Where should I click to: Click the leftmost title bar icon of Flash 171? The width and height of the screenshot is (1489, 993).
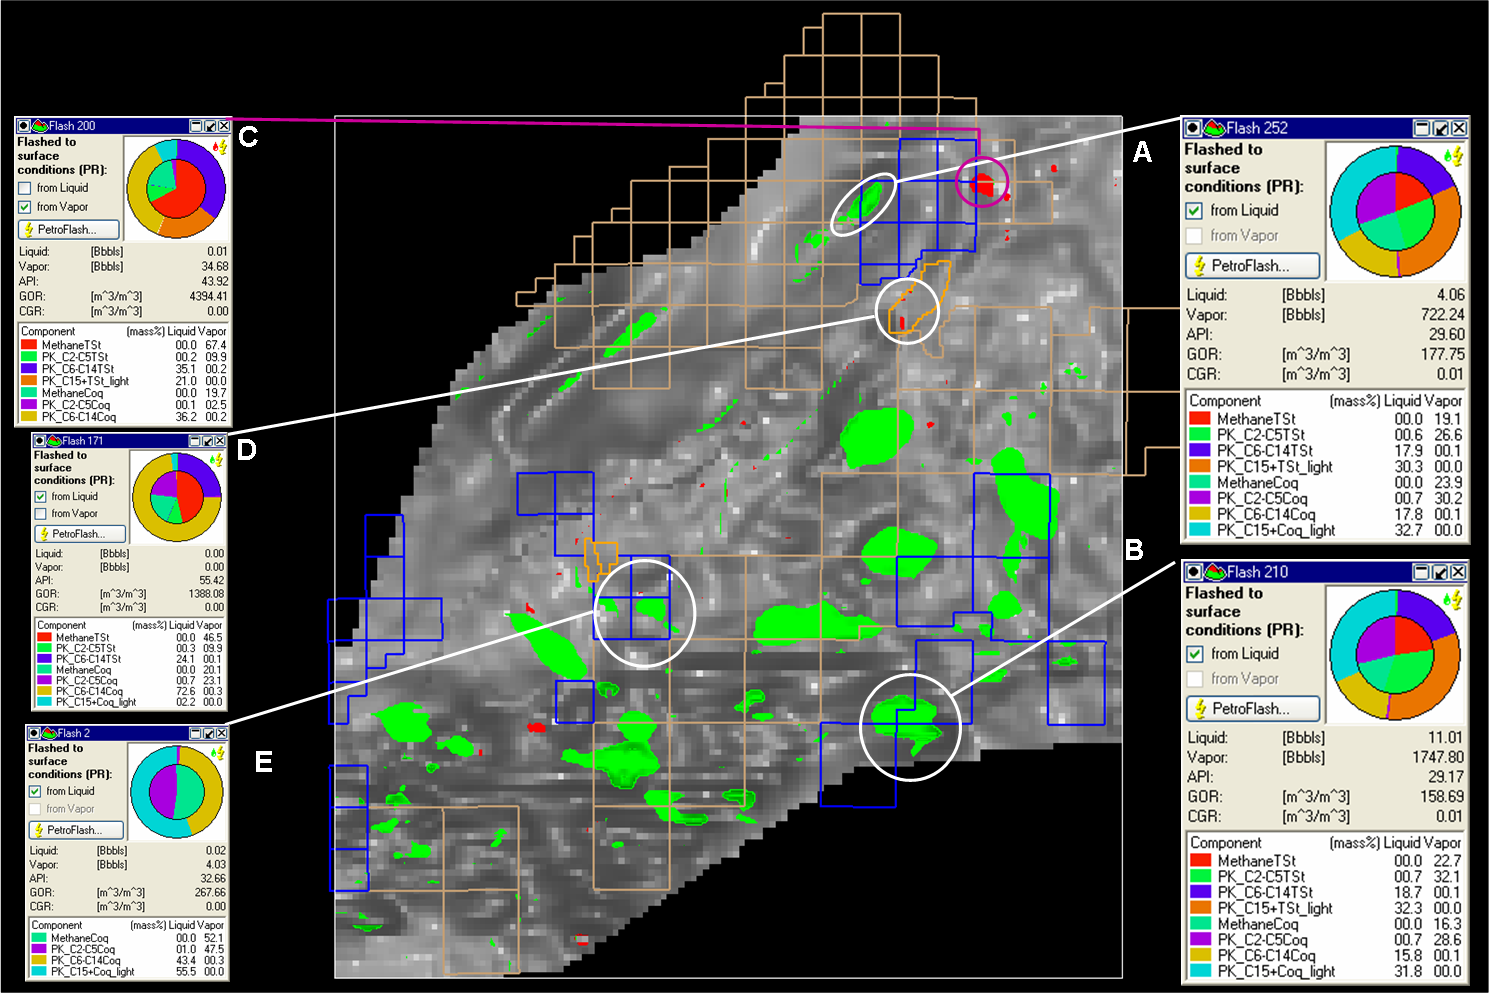40,441
